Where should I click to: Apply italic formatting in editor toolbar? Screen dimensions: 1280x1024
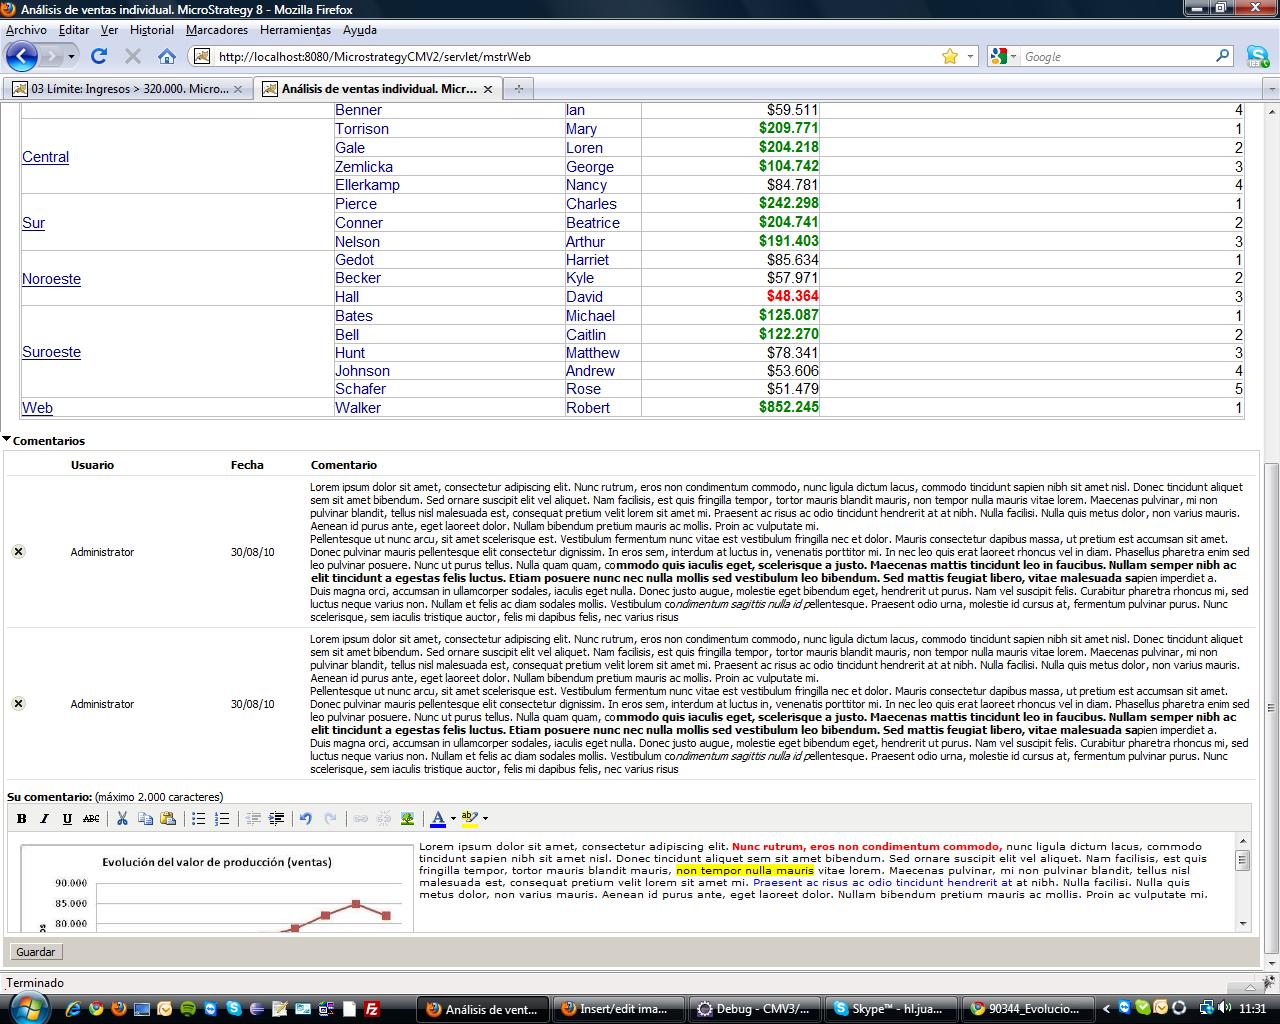(44, 819)
